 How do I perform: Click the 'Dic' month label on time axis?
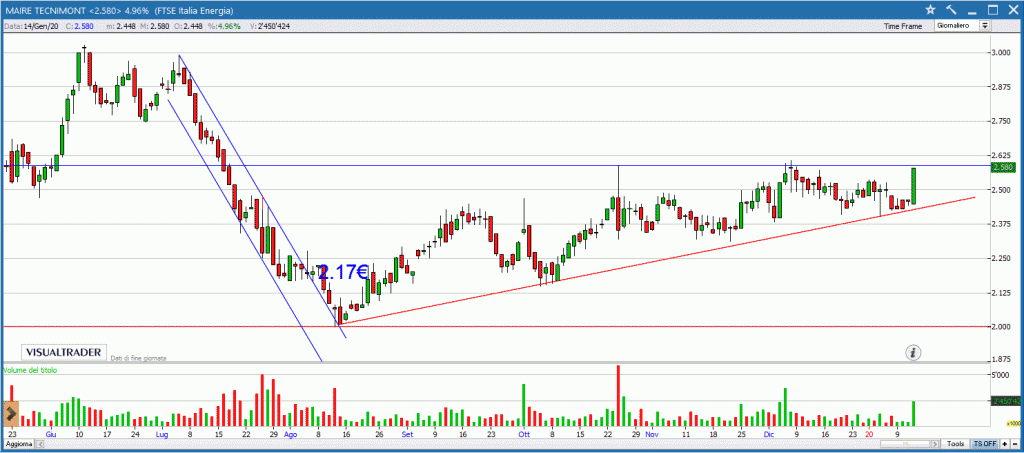coord(767,433)
